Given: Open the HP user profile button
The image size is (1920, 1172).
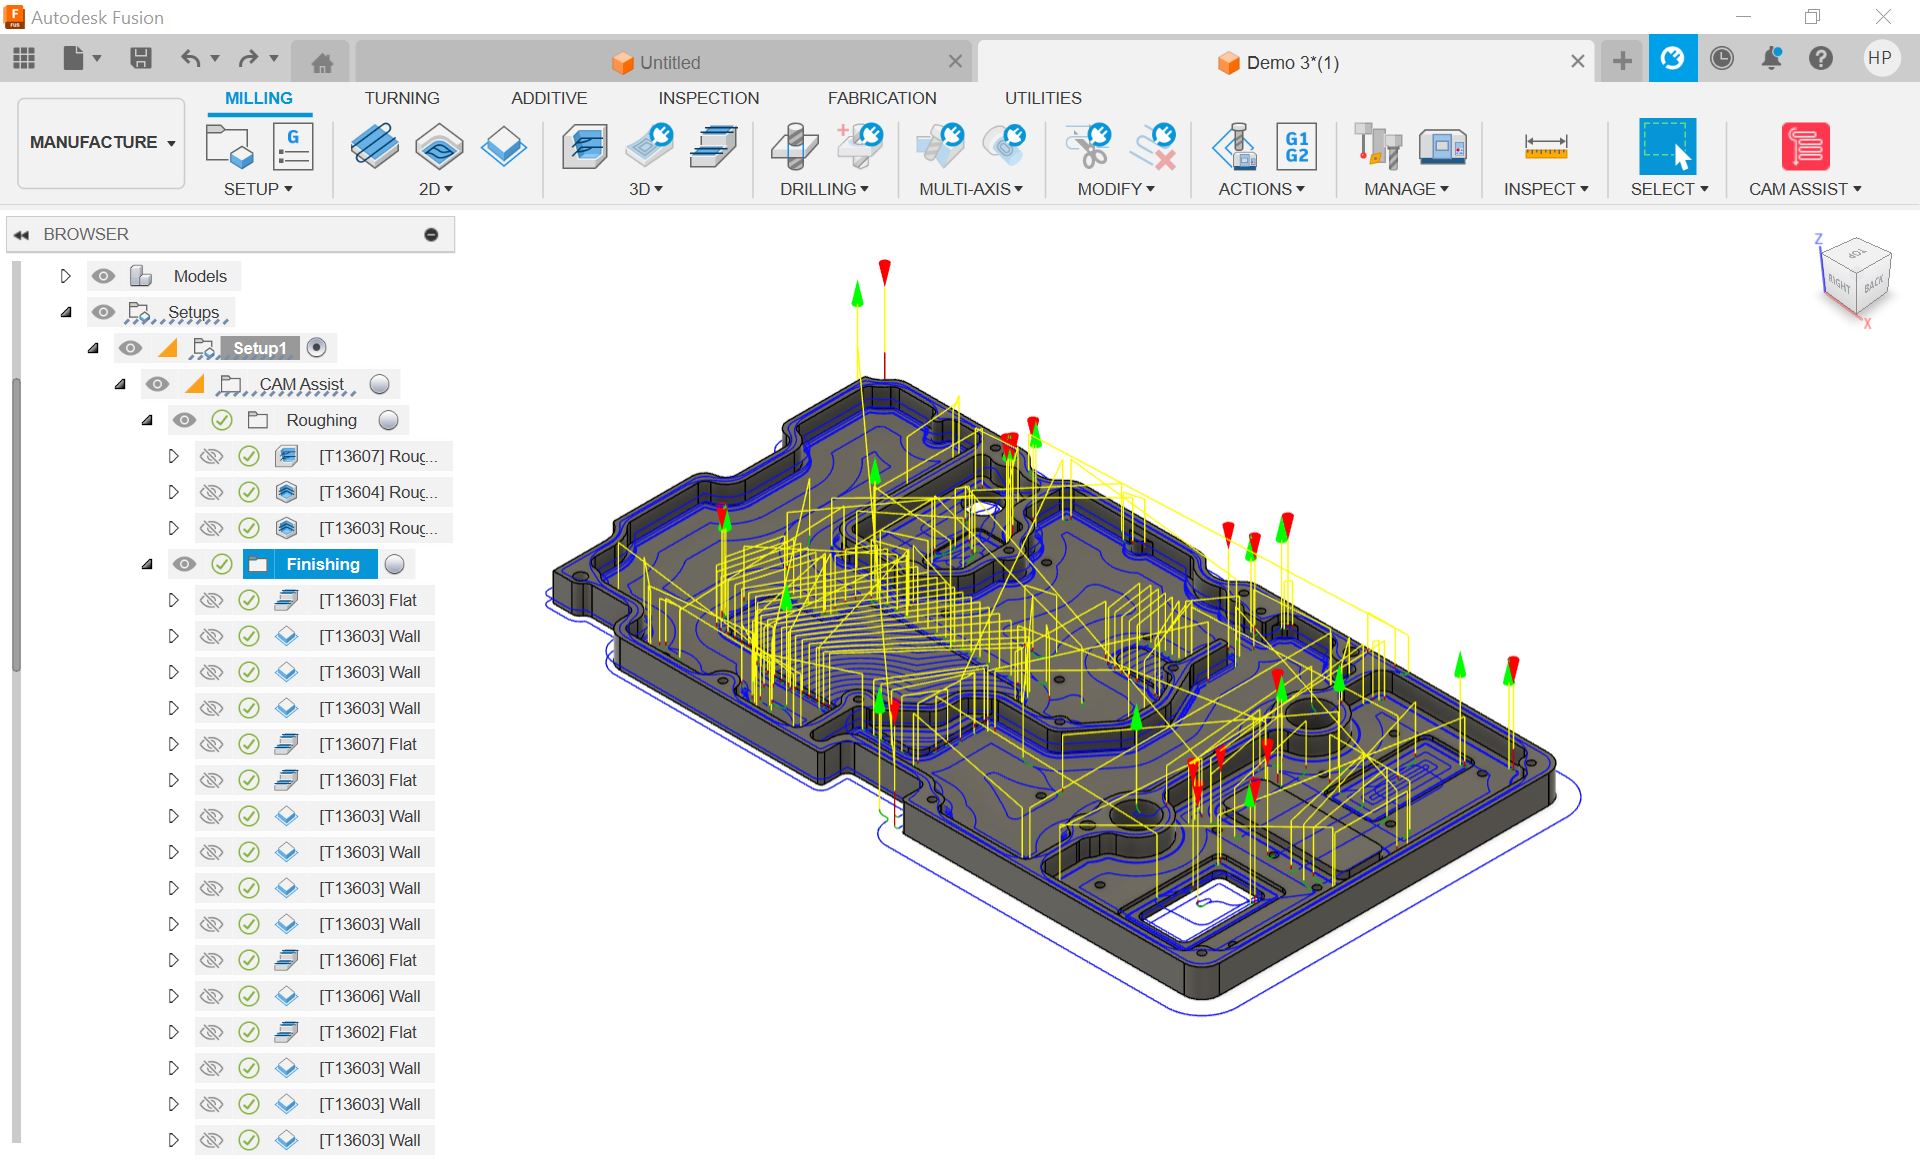Looking at the screenshot, I should (1879, 58).
